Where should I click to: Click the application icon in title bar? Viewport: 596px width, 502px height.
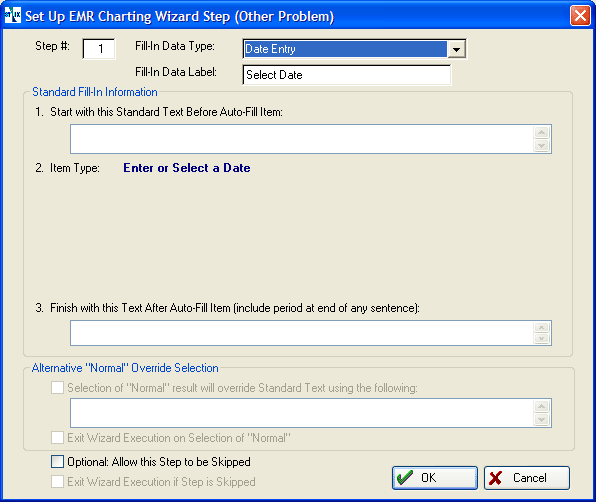(x=13, y=15)
